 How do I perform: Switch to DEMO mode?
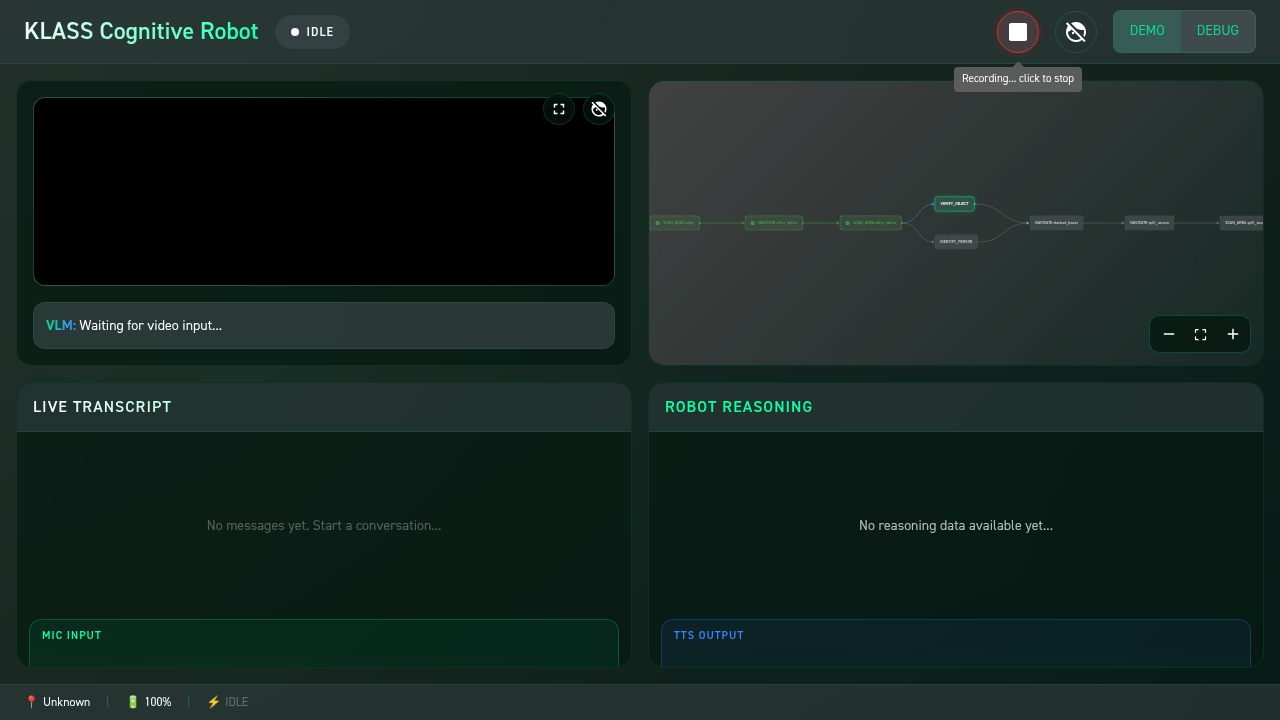(x=1147, y=31)
